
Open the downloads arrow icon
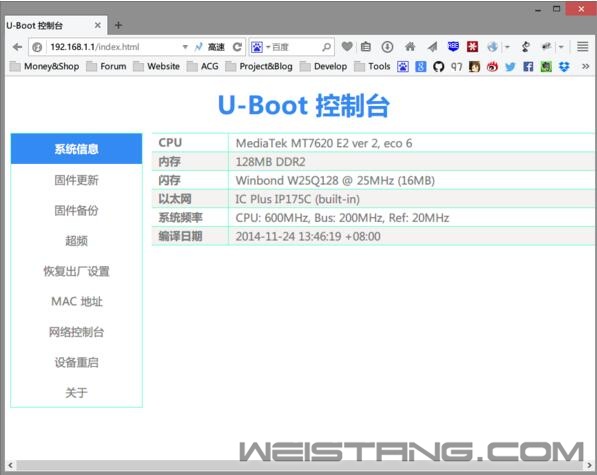387,47
